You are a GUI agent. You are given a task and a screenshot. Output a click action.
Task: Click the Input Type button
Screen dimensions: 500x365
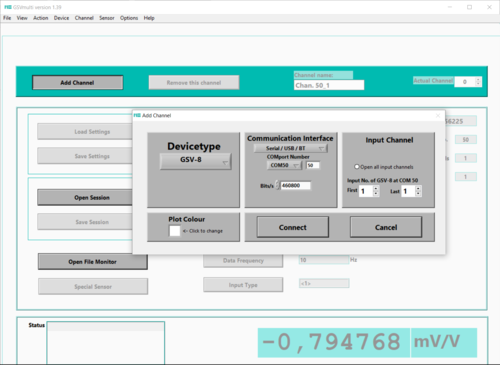[x=243, y=285]
